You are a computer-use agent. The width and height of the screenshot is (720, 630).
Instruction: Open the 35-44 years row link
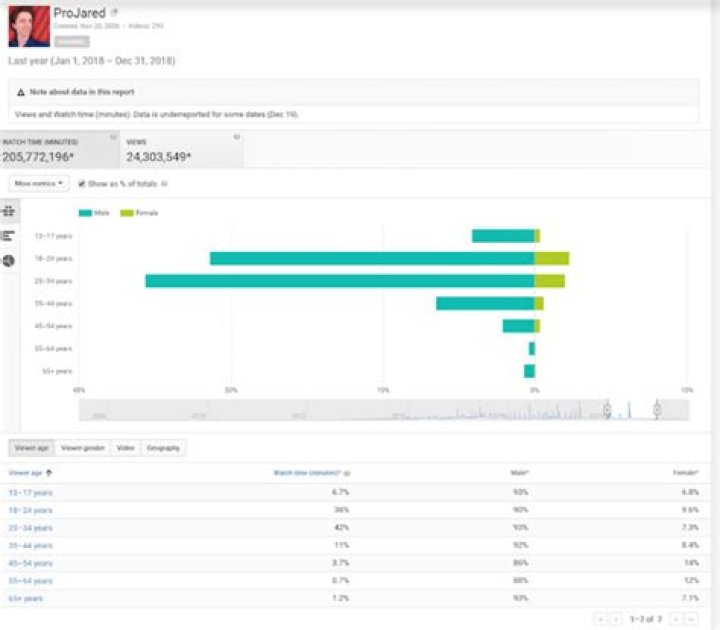click(x=30, y=546)
